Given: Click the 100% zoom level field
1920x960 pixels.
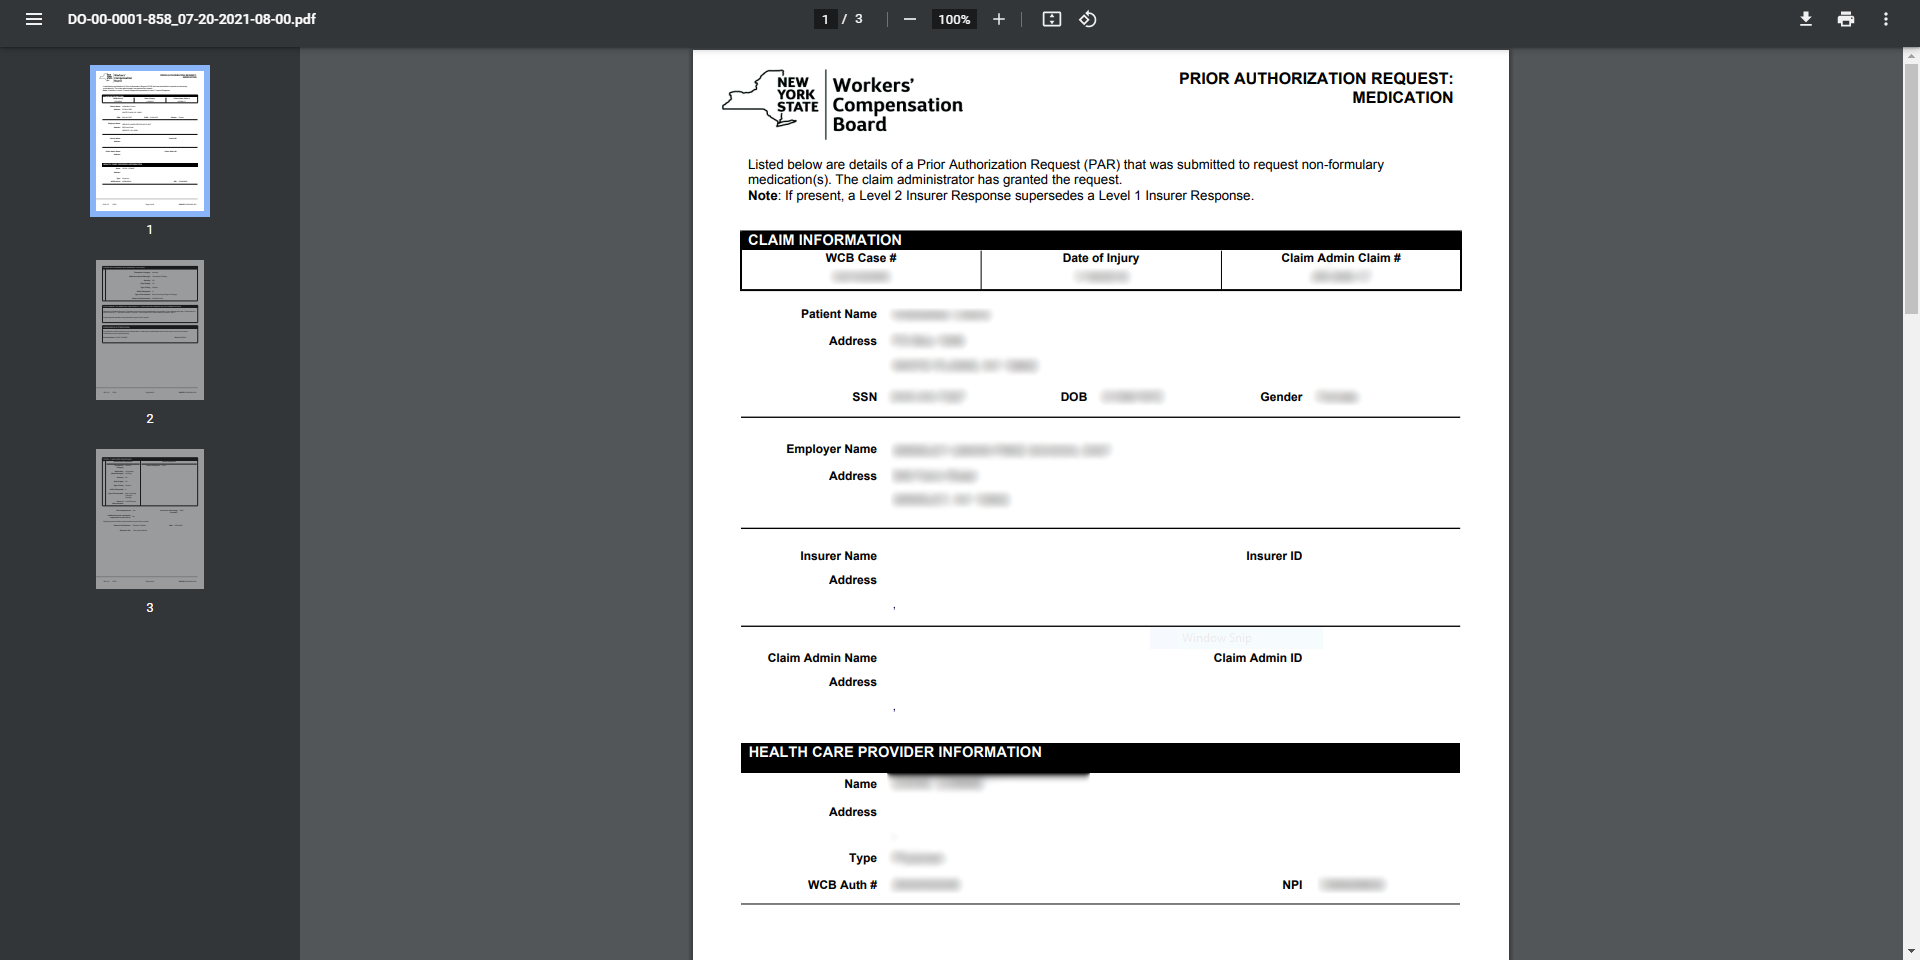Looking at the screenshot, I should 953,19.
